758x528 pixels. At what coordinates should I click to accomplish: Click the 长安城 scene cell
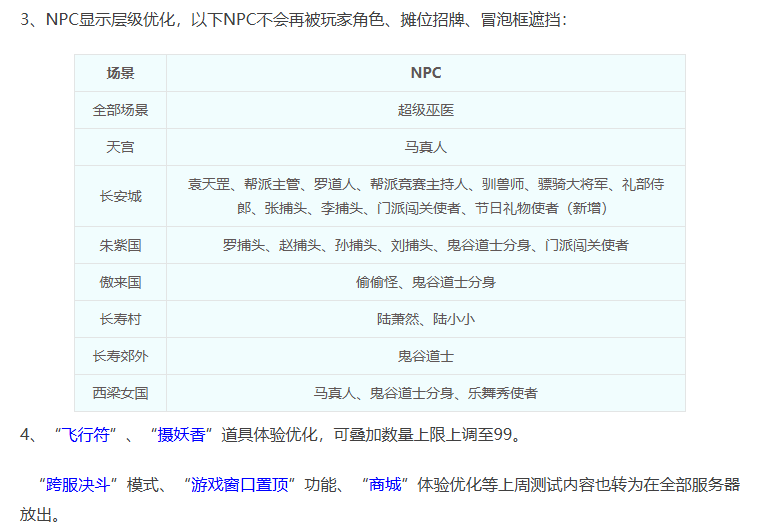120,196
